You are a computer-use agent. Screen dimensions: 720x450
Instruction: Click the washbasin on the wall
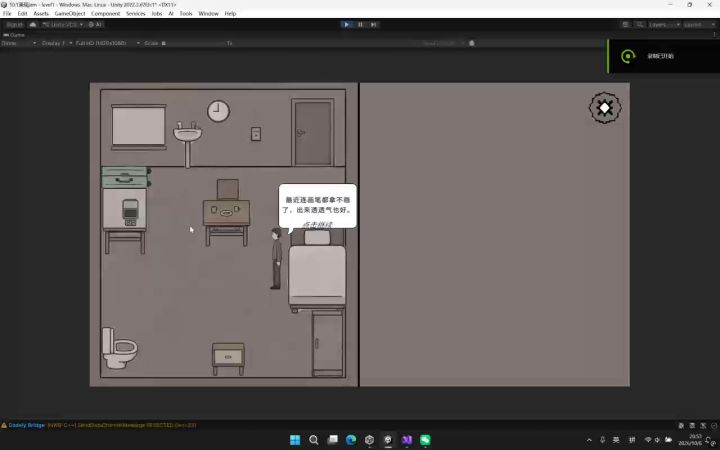[187, 144]
